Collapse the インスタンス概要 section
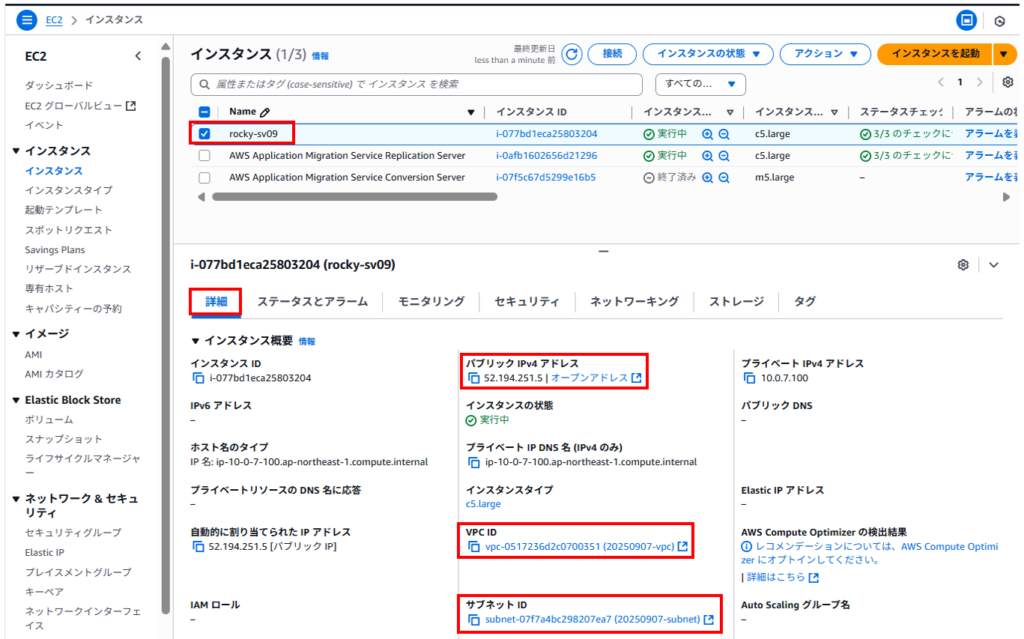The image size is (1024, 639). point(195,341)
